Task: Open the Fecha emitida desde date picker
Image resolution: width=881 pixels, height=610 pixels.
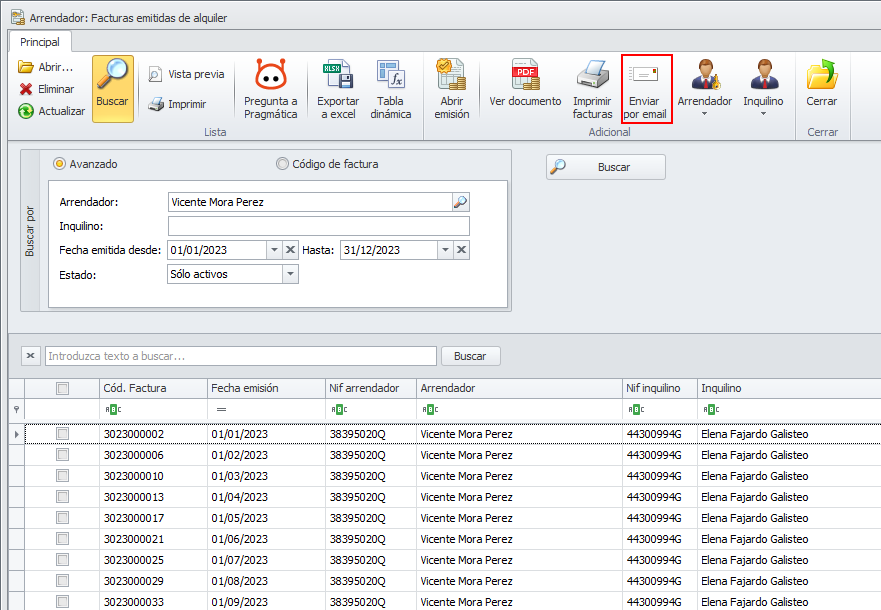Action: coord(273,250)
